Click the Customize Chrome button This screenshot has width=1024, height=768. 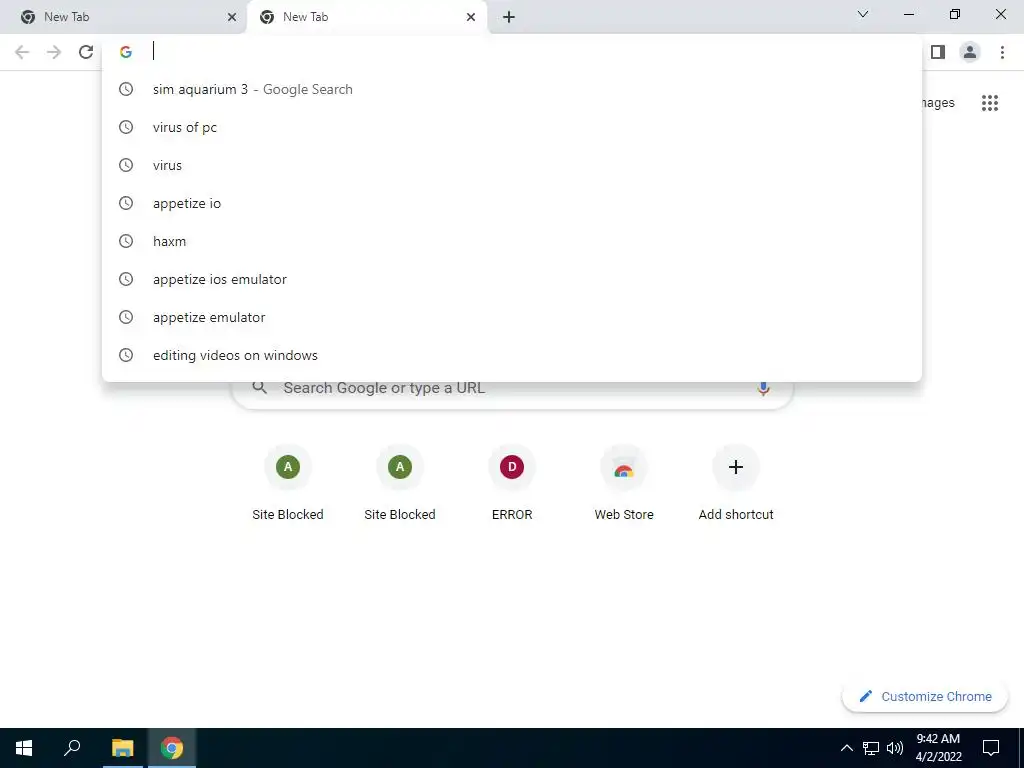pyautogui.click(x=925, y=697)
